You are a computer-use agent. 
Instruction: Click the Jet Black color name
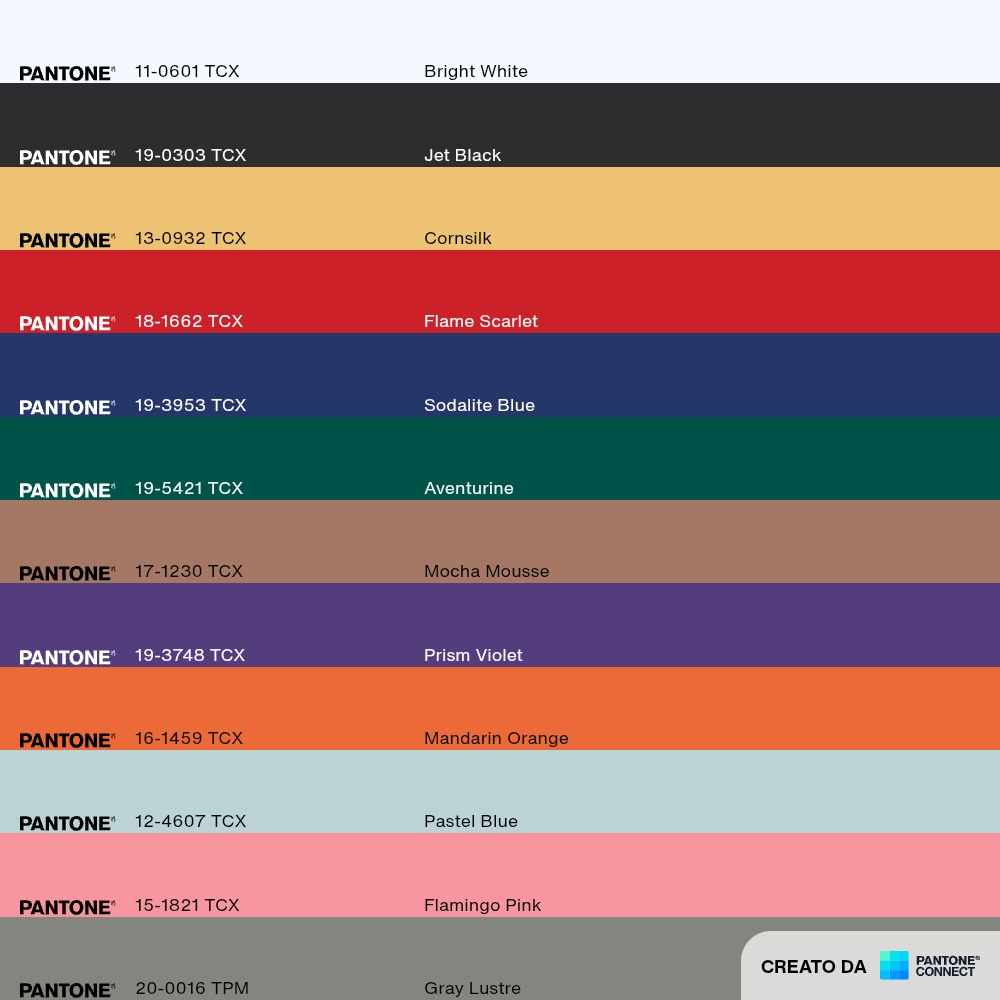(x=462, y=156)
